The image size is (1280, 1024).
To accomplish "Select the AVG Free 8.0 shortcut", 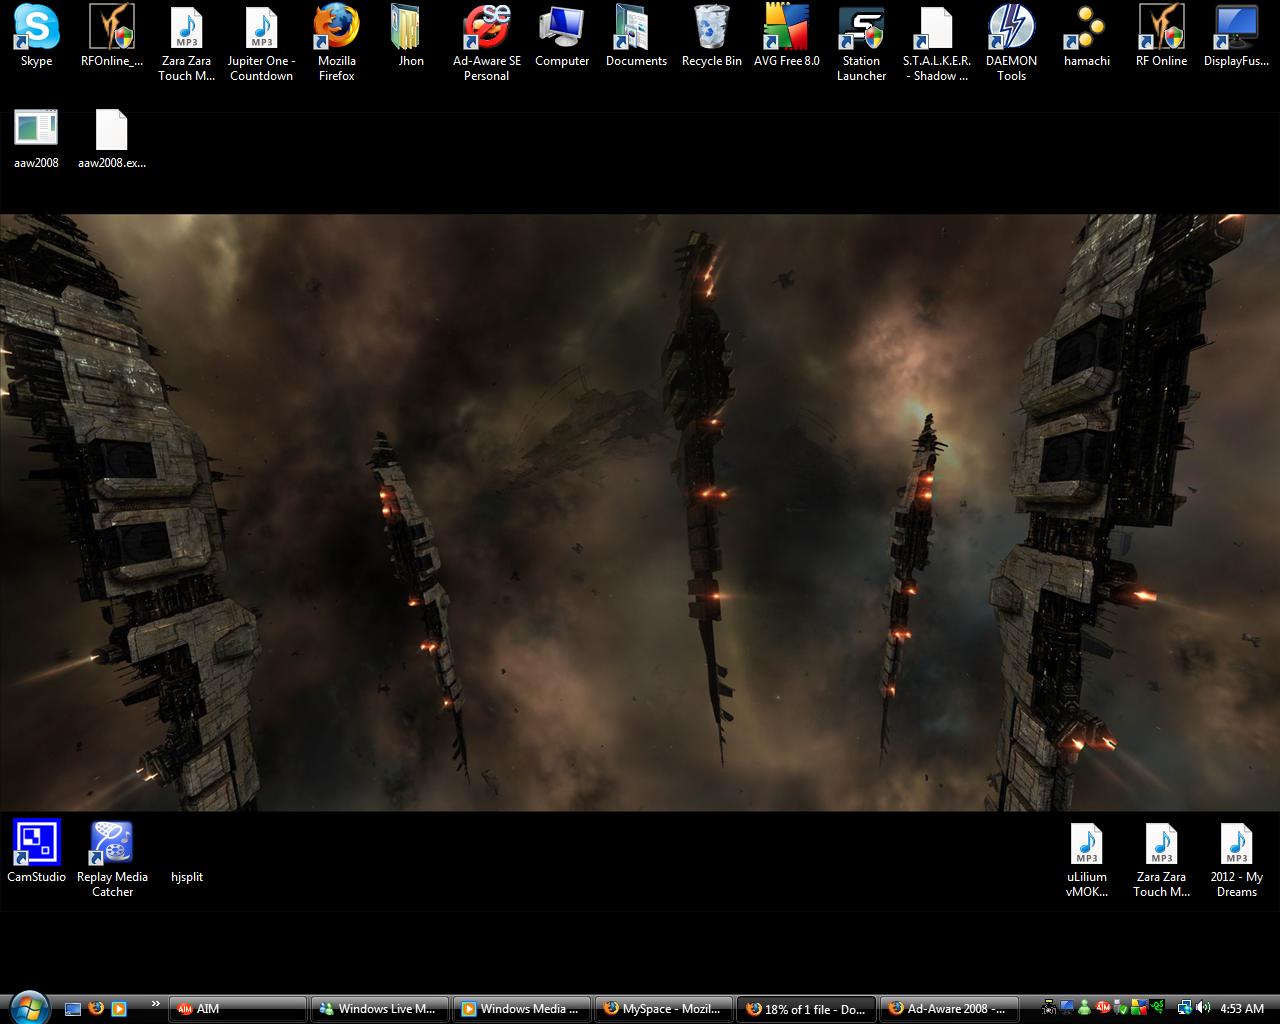I will click(x=787, y=37).
